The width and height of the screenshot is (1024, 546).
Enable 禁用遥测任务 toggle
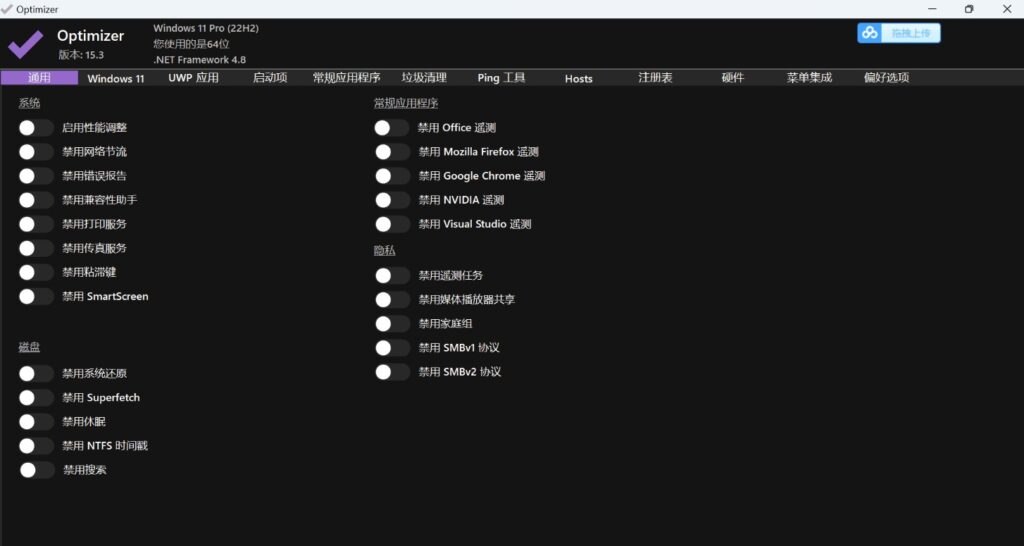click(x=392, y=276)
